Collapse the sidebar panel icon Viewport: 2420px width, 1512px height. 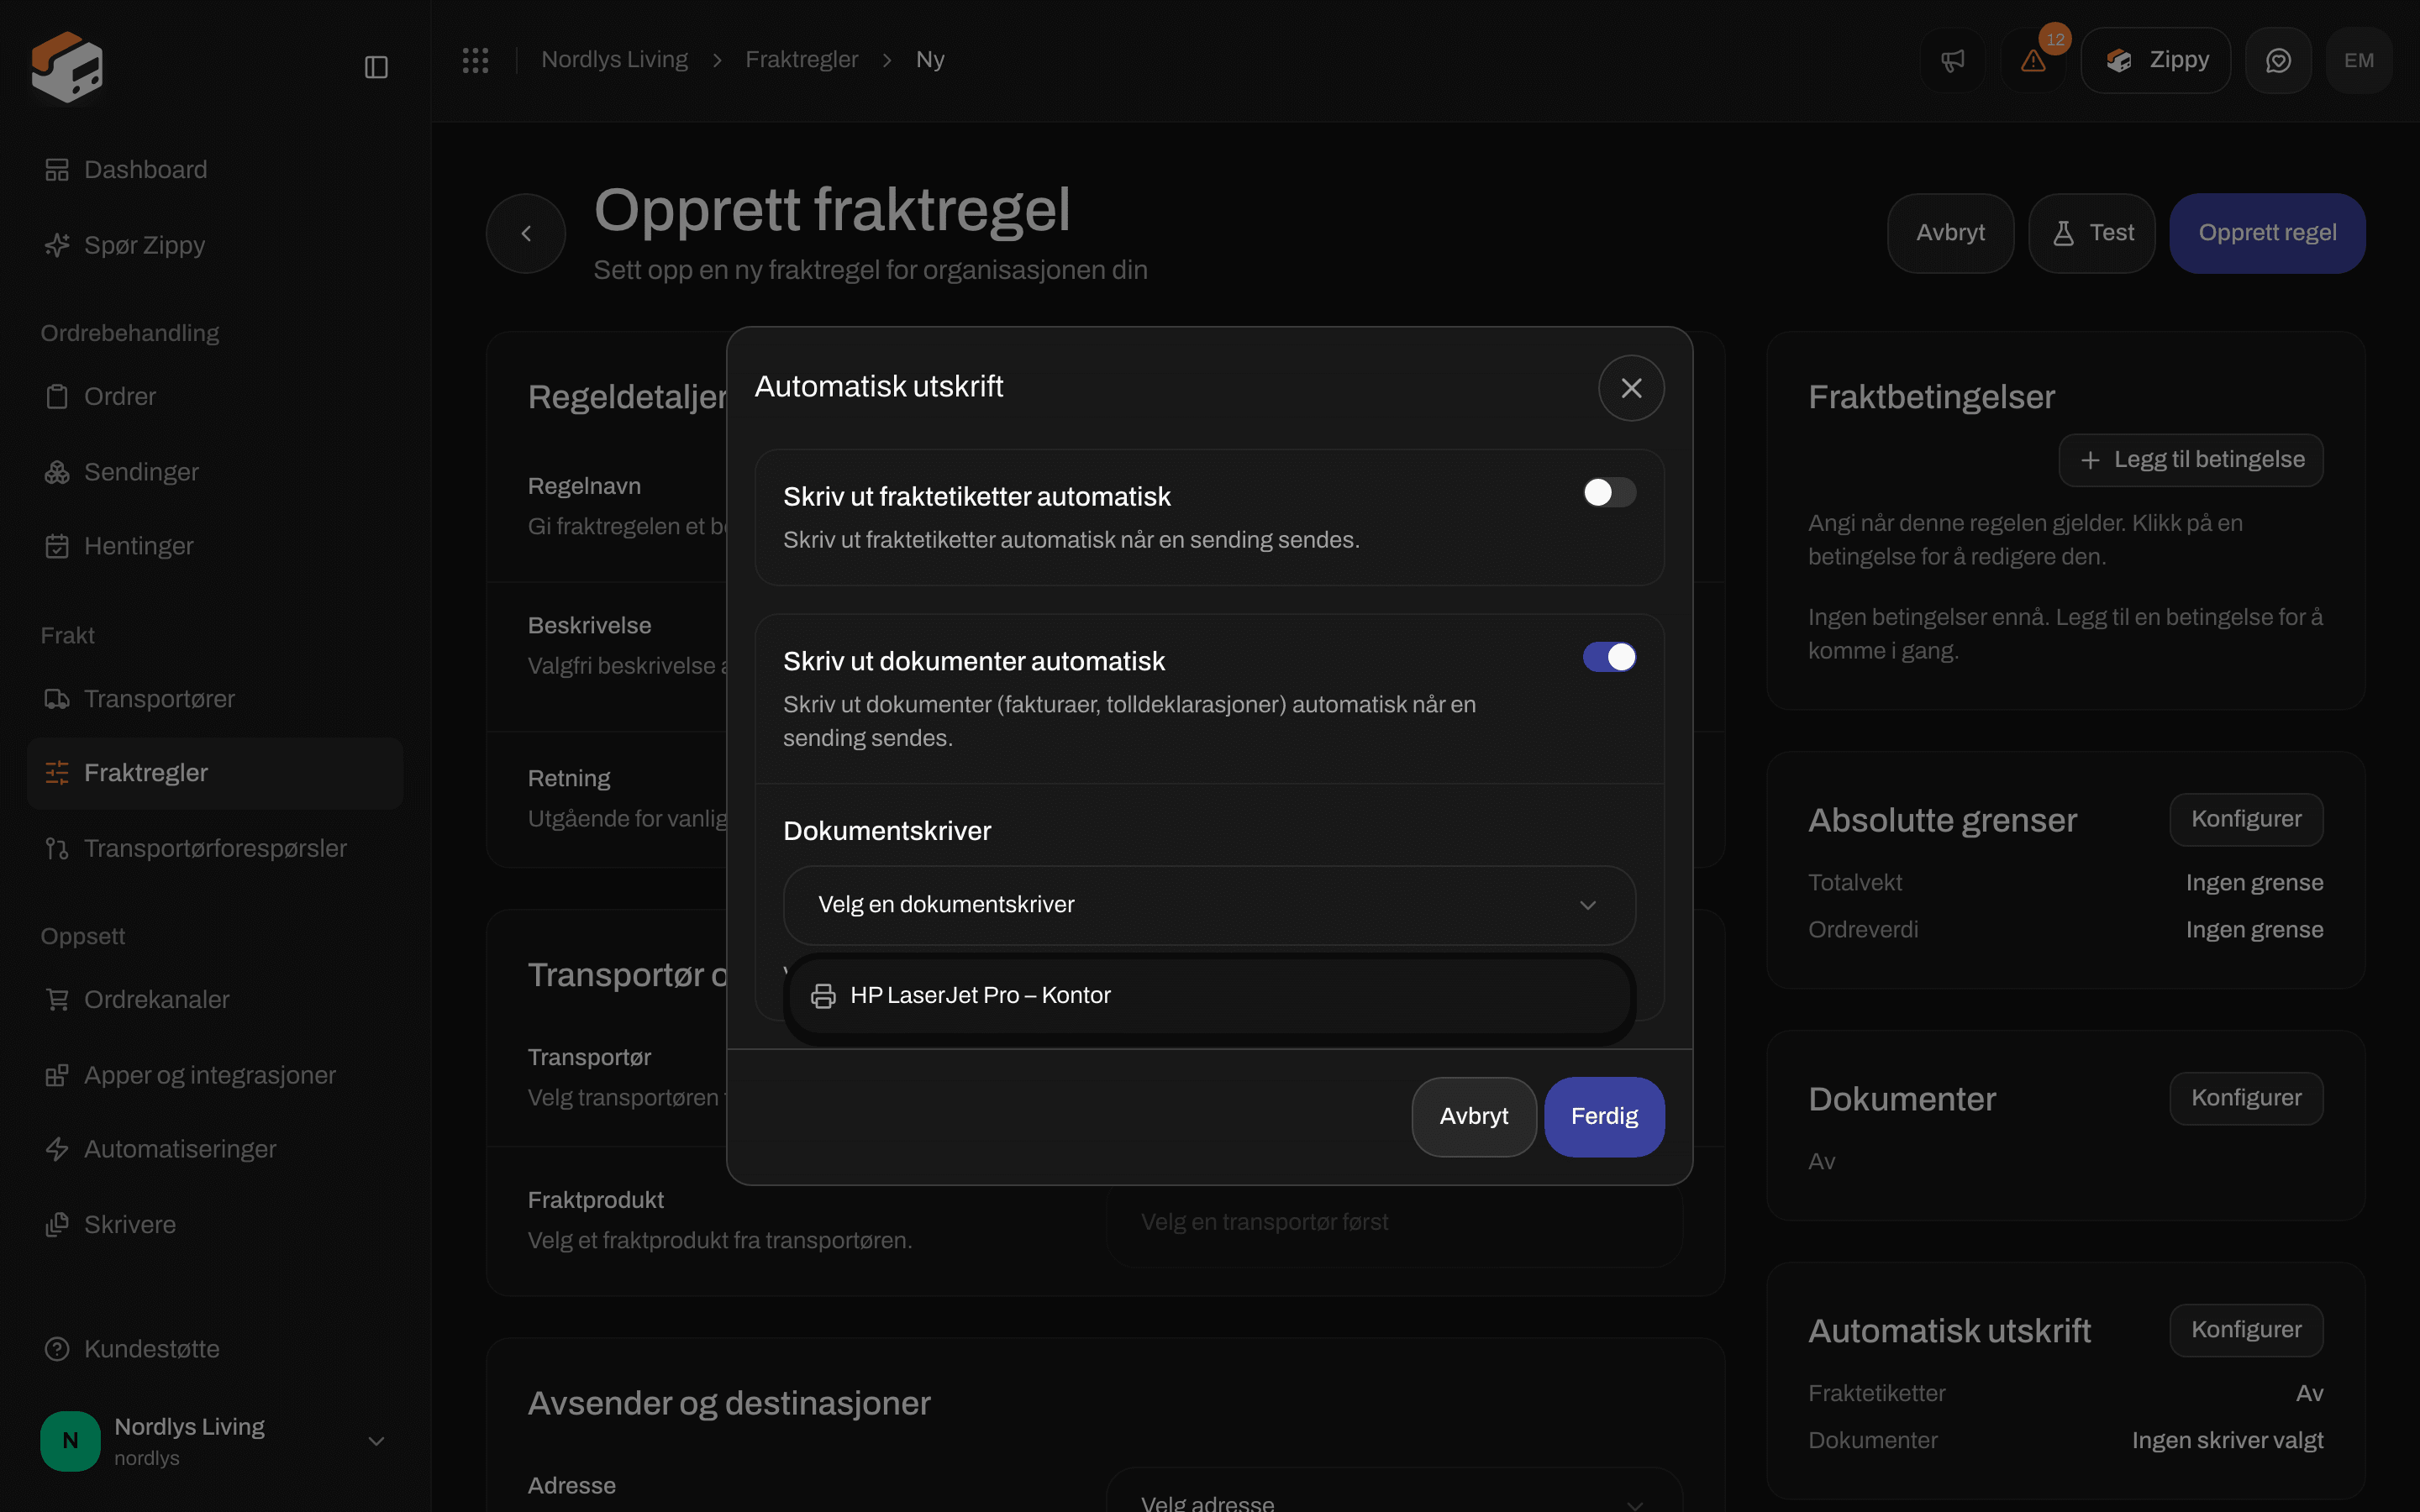pos(376,67)
